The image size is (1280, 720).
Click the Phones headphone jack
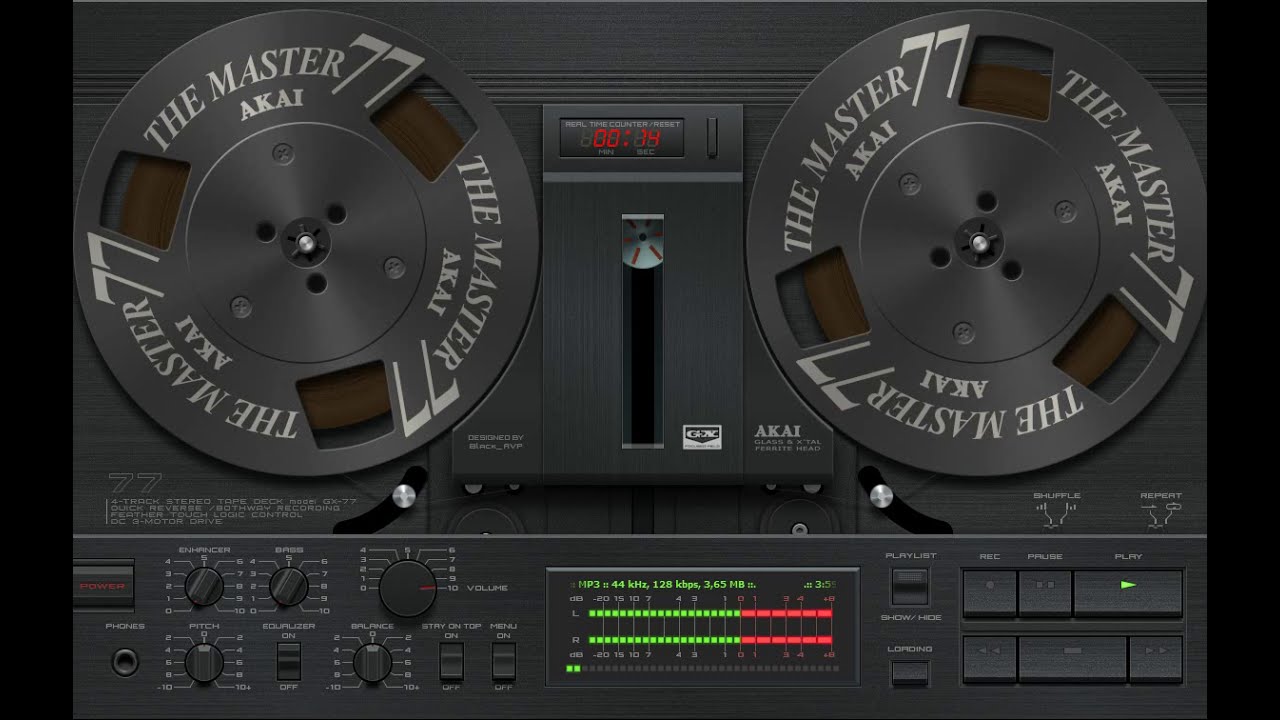(x=126, y=661)
